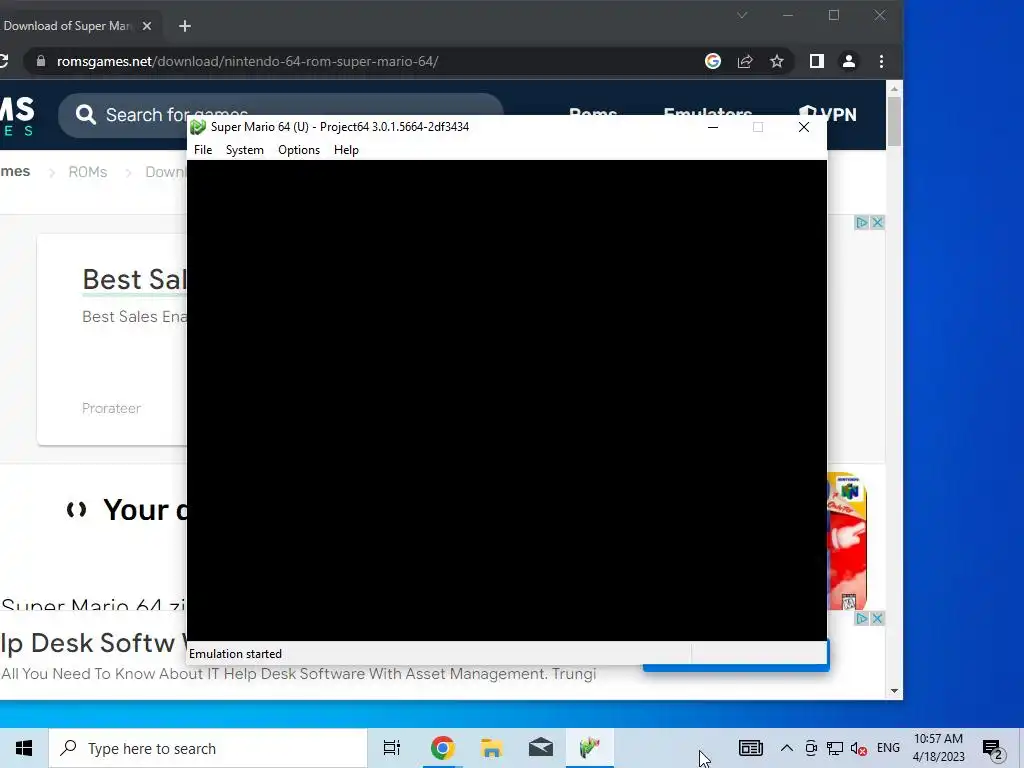Click the Chrome address bar URL

pyautogui.click(x=248, y=61)
